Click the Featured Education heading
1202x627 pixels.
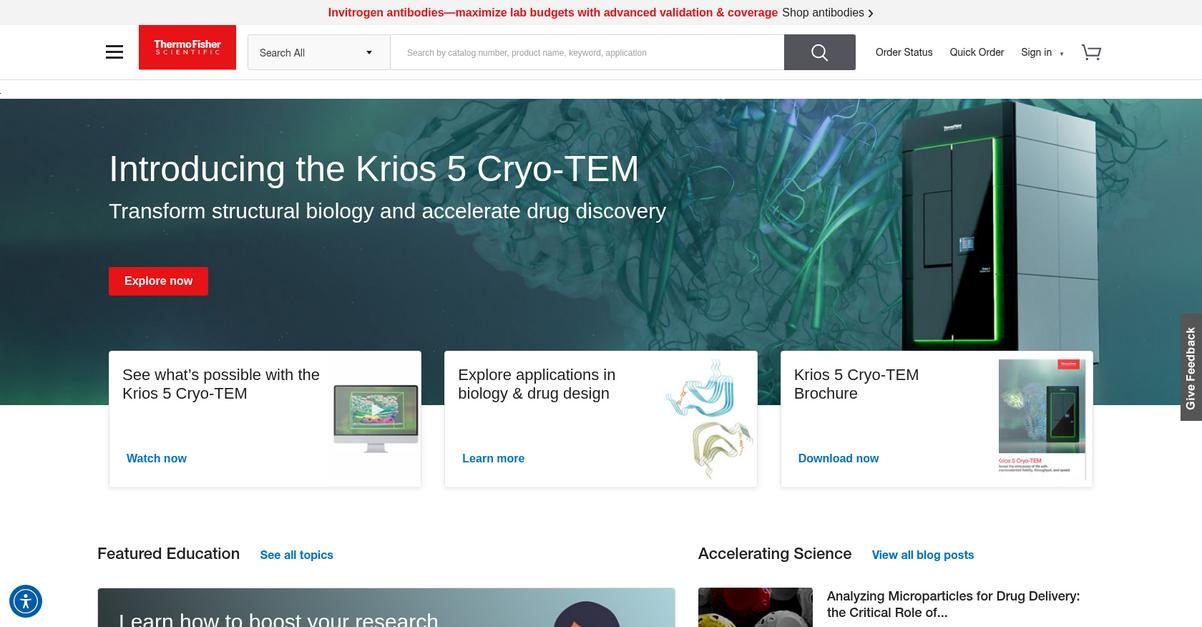tap(168, 554)
